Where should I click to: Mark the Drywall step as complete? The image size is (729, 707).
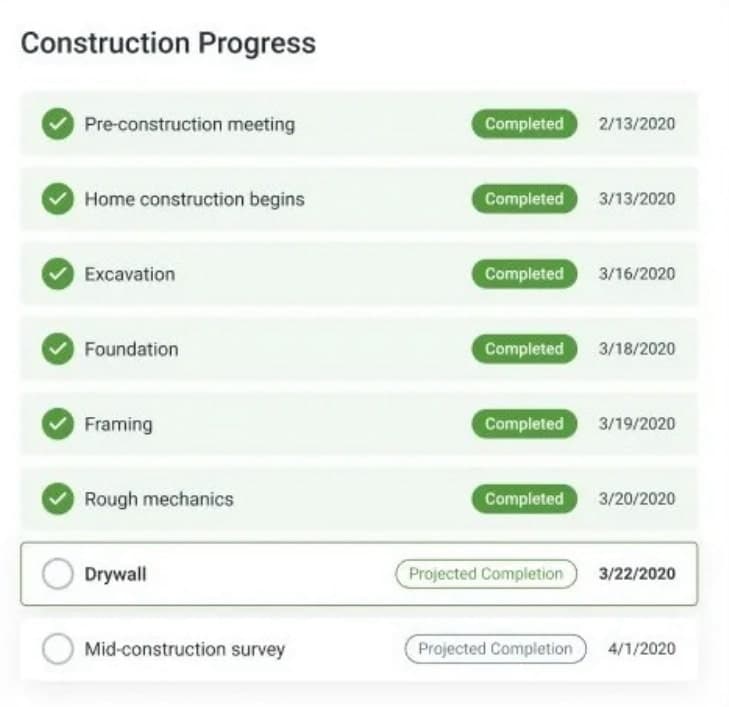pyautogui.click(x=58, y=574)
